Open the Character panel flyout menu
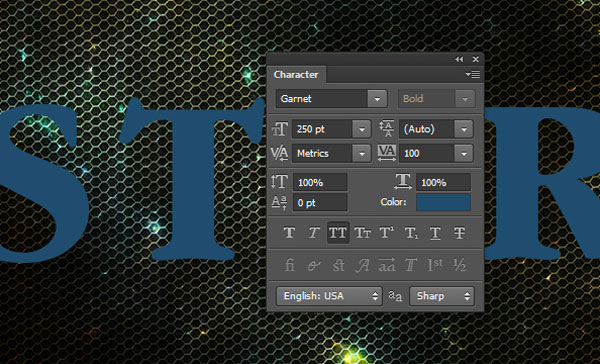Screen dimensions: 600x364 point(473,75)
